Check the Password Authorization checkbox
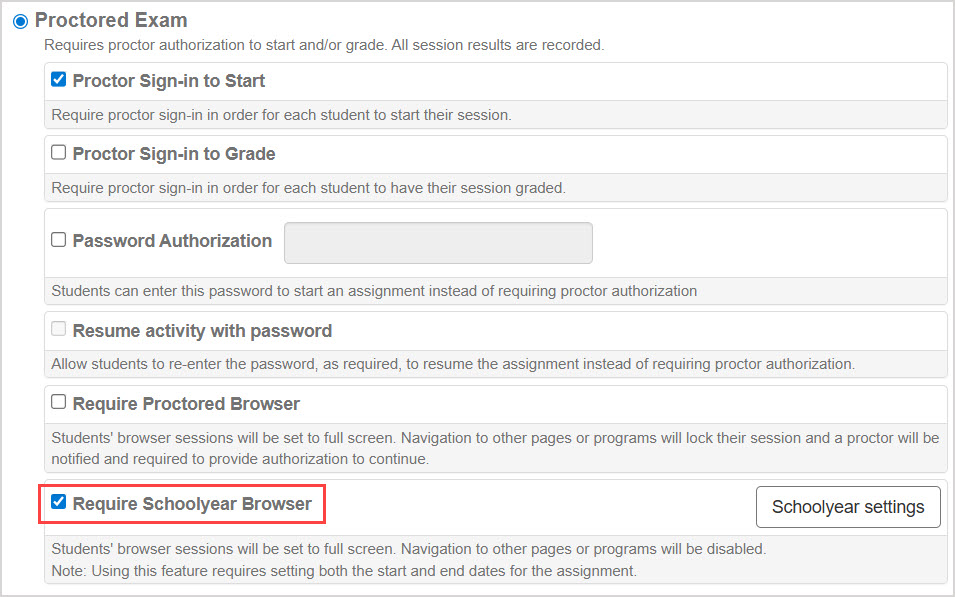 point(58,240)
